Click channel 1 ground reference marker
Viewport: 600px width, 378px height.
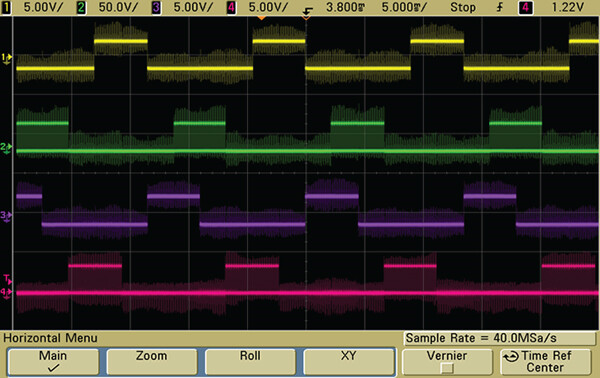point(7,58)
